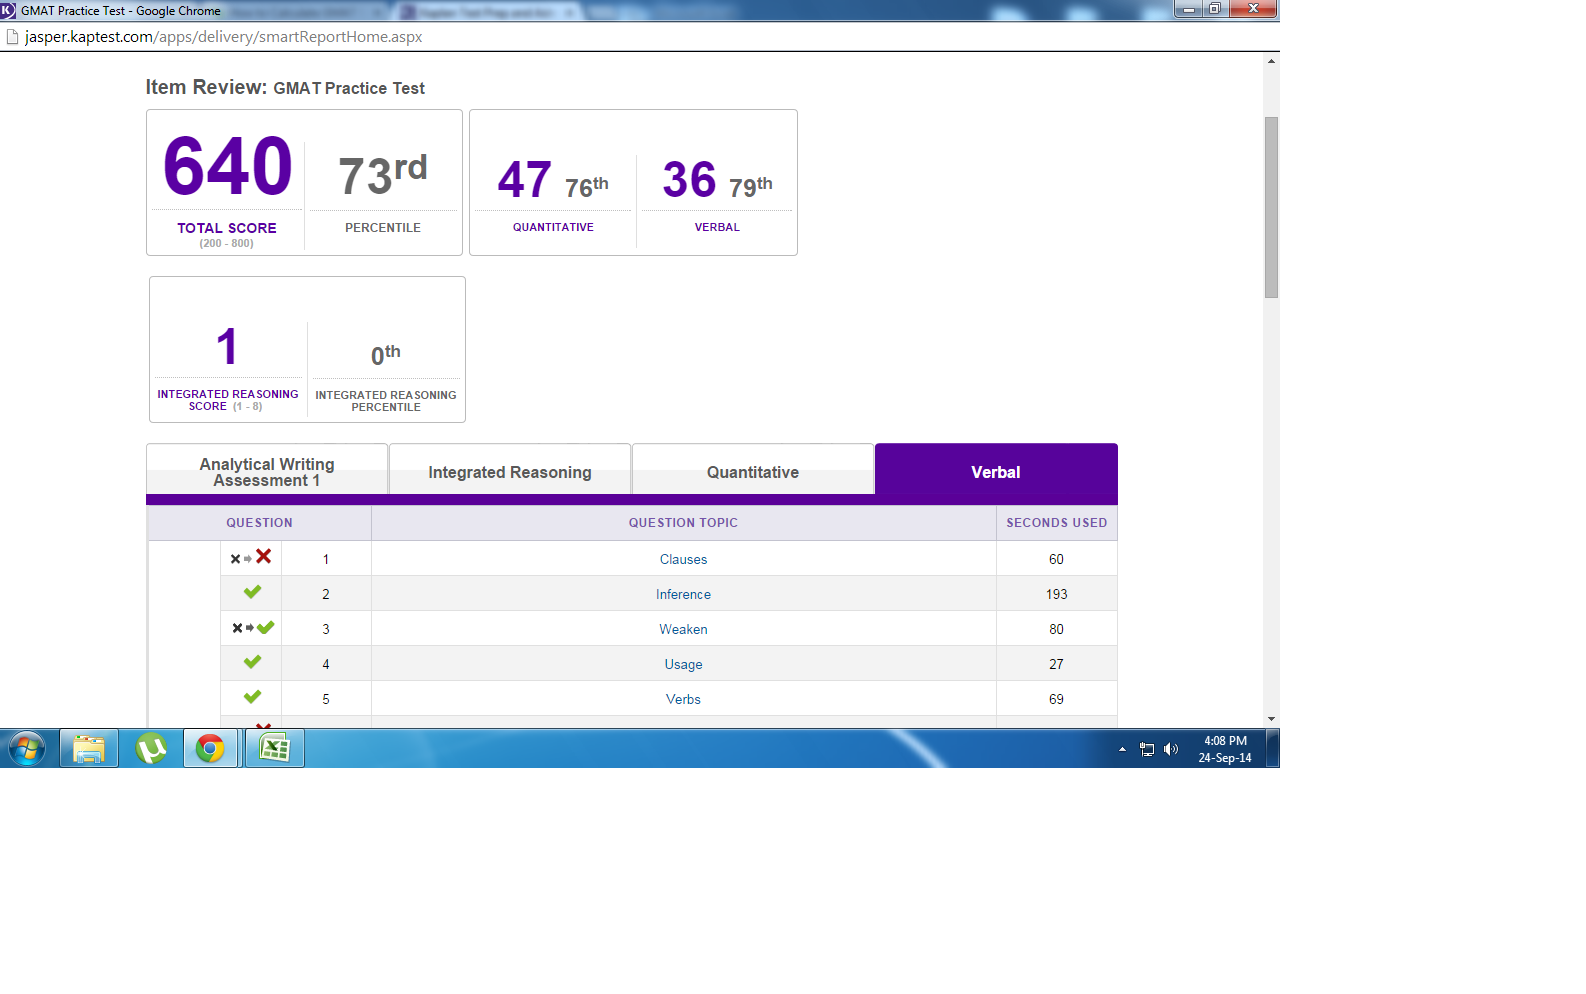This screenshot has width=1586, height=994.
Task: Click the 73rd percentile value
Action: click(383, 174)
